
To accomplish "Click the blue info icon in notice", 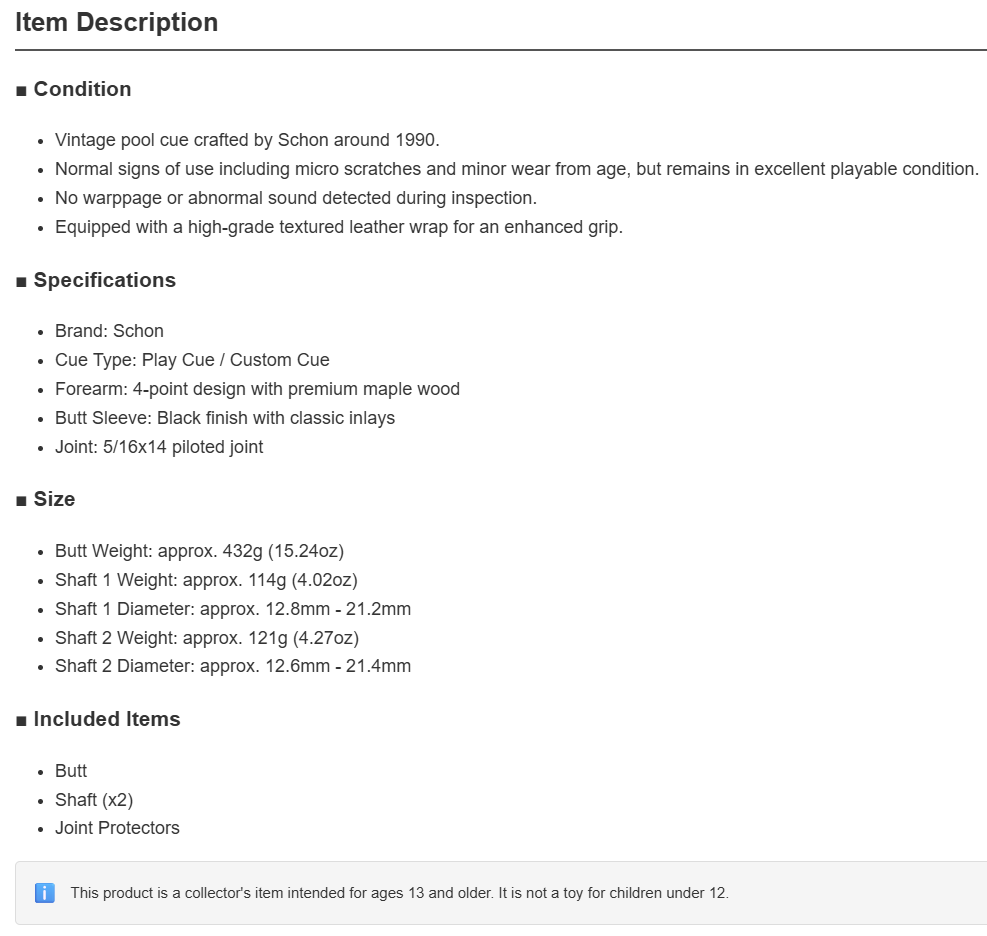I will pyautogui.click(x=45, y=893).
